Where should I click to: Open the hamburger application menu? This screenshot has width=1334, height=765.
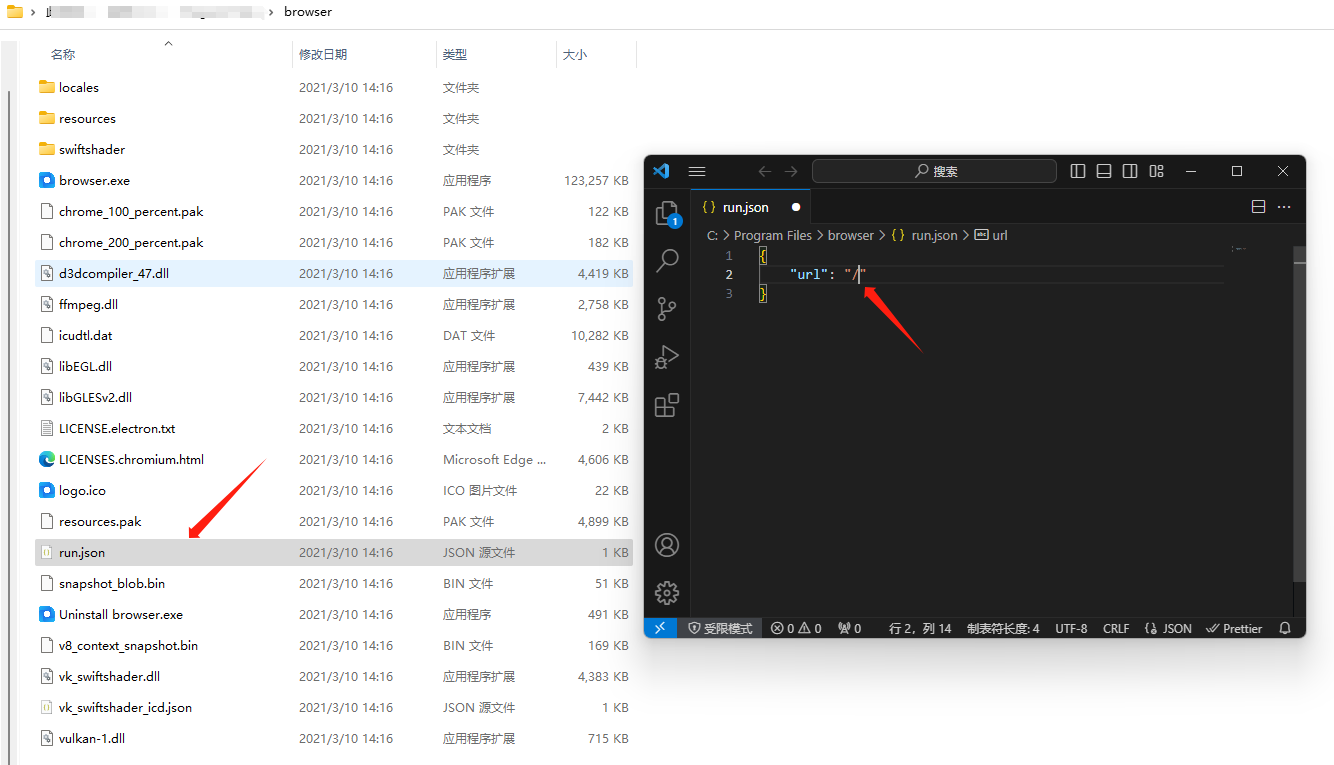point(697,171)
